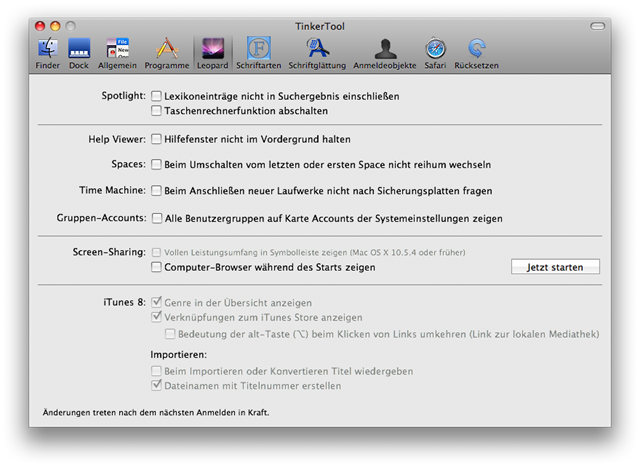Select the Leopard pane icon

pyautogui.click(x=213, y=53)
